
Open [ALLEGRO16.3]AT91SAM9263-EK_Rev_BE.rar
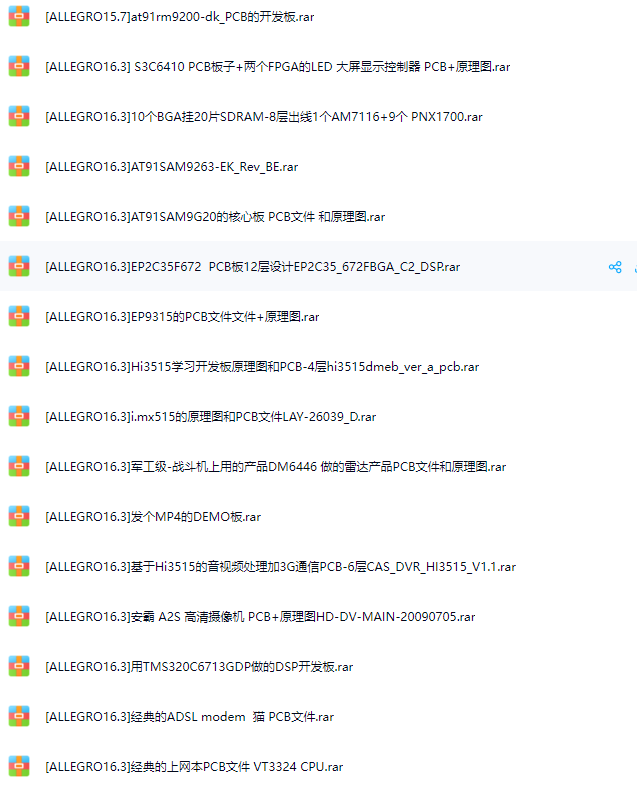[x=171, y=166]
